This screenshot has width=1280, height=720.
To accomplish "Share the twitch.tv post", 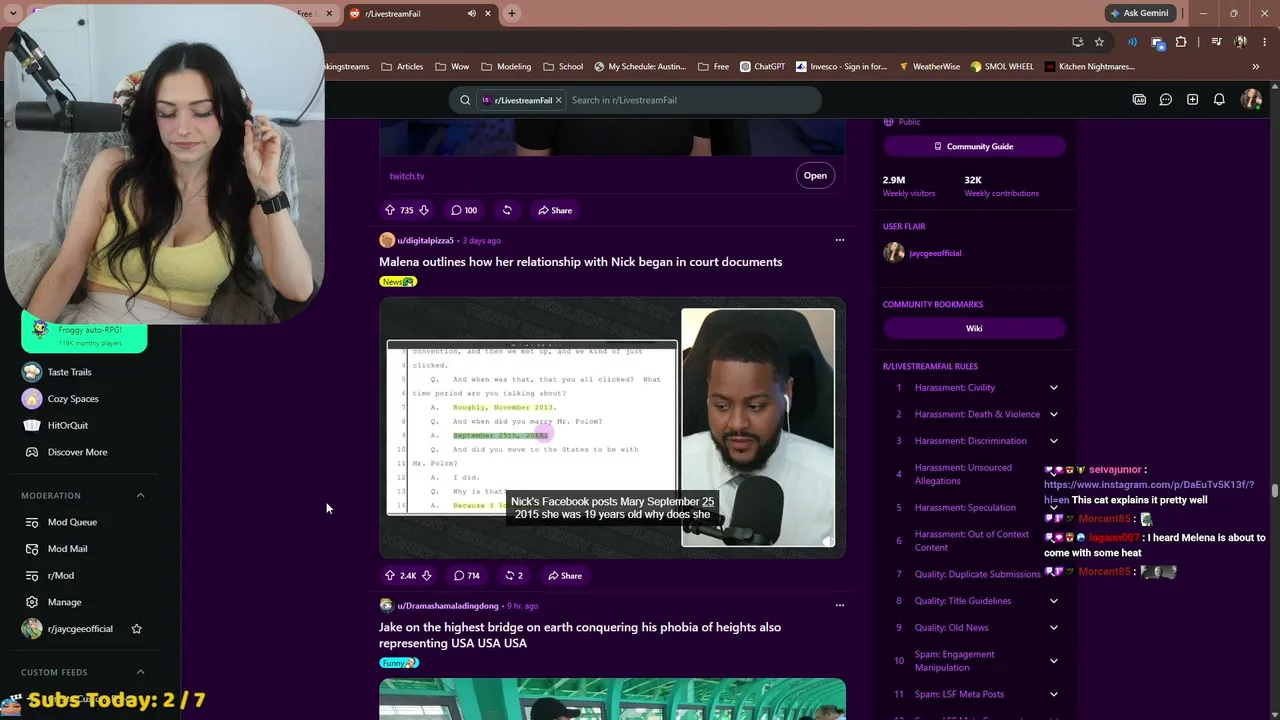I will [554, 210].
